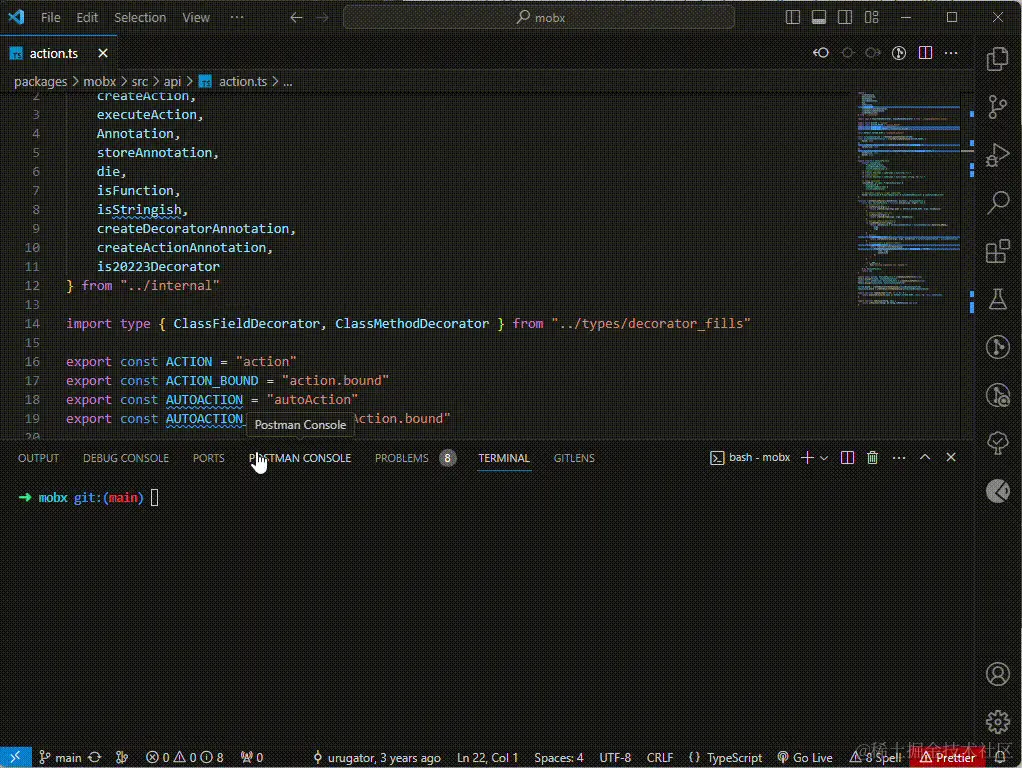Screen dimensions: 1022x768
Task: Change line ending via CRLF
Action: coord(660,758)
